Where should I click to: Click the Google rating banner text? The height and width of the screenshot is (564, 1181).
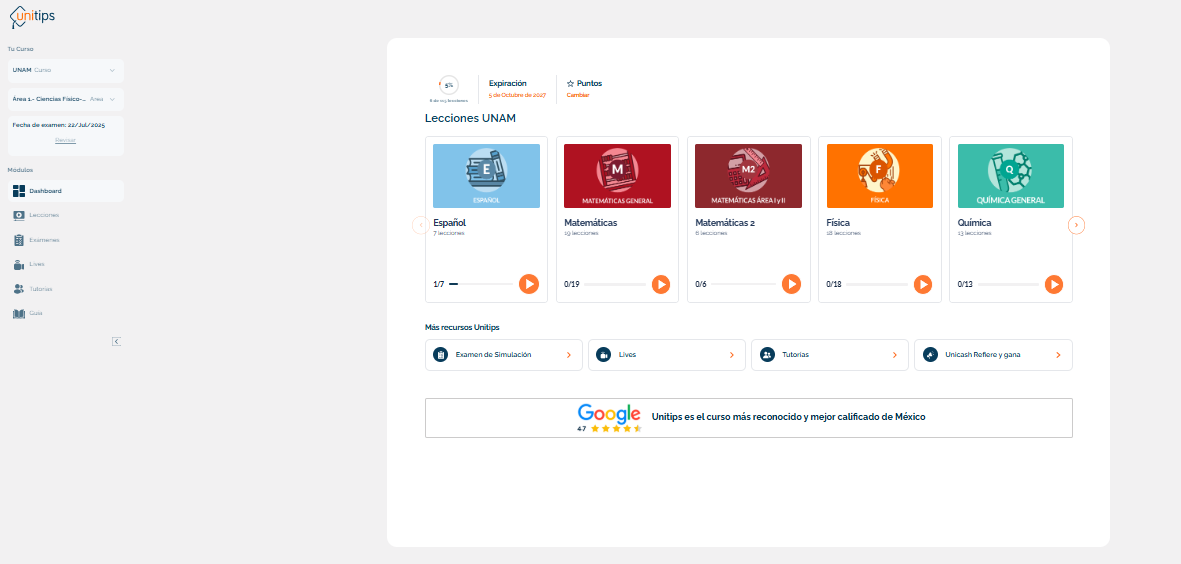click(x=789, y=416)
